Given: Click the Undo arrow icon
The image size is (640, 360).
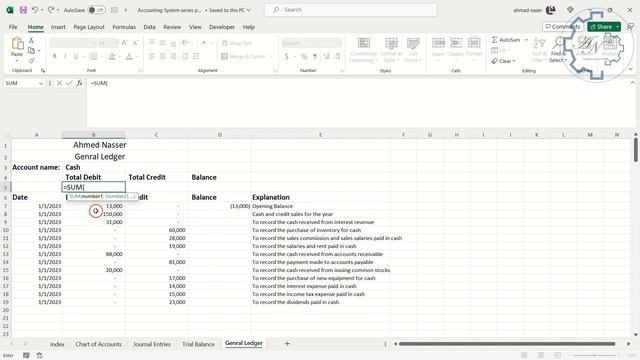Looking at the screenshot, I should point(35,10).
